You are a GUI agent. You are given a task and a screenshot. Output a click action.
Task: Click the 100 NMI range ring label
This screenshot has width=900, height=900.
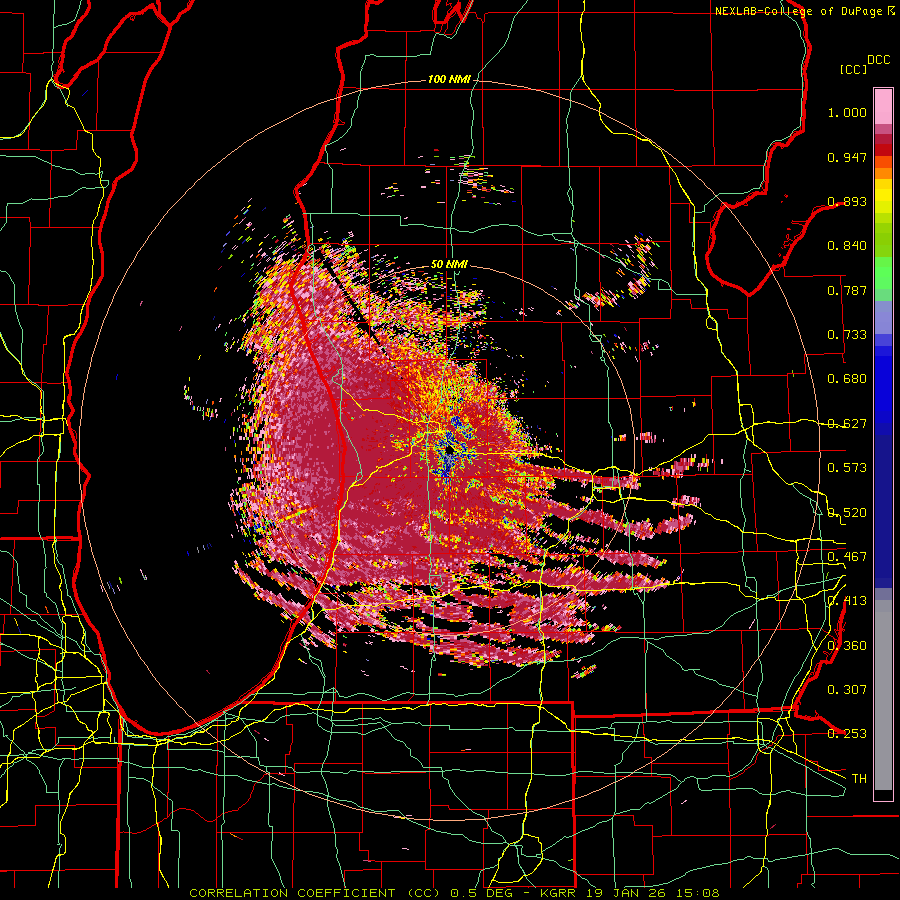[449, 79]
